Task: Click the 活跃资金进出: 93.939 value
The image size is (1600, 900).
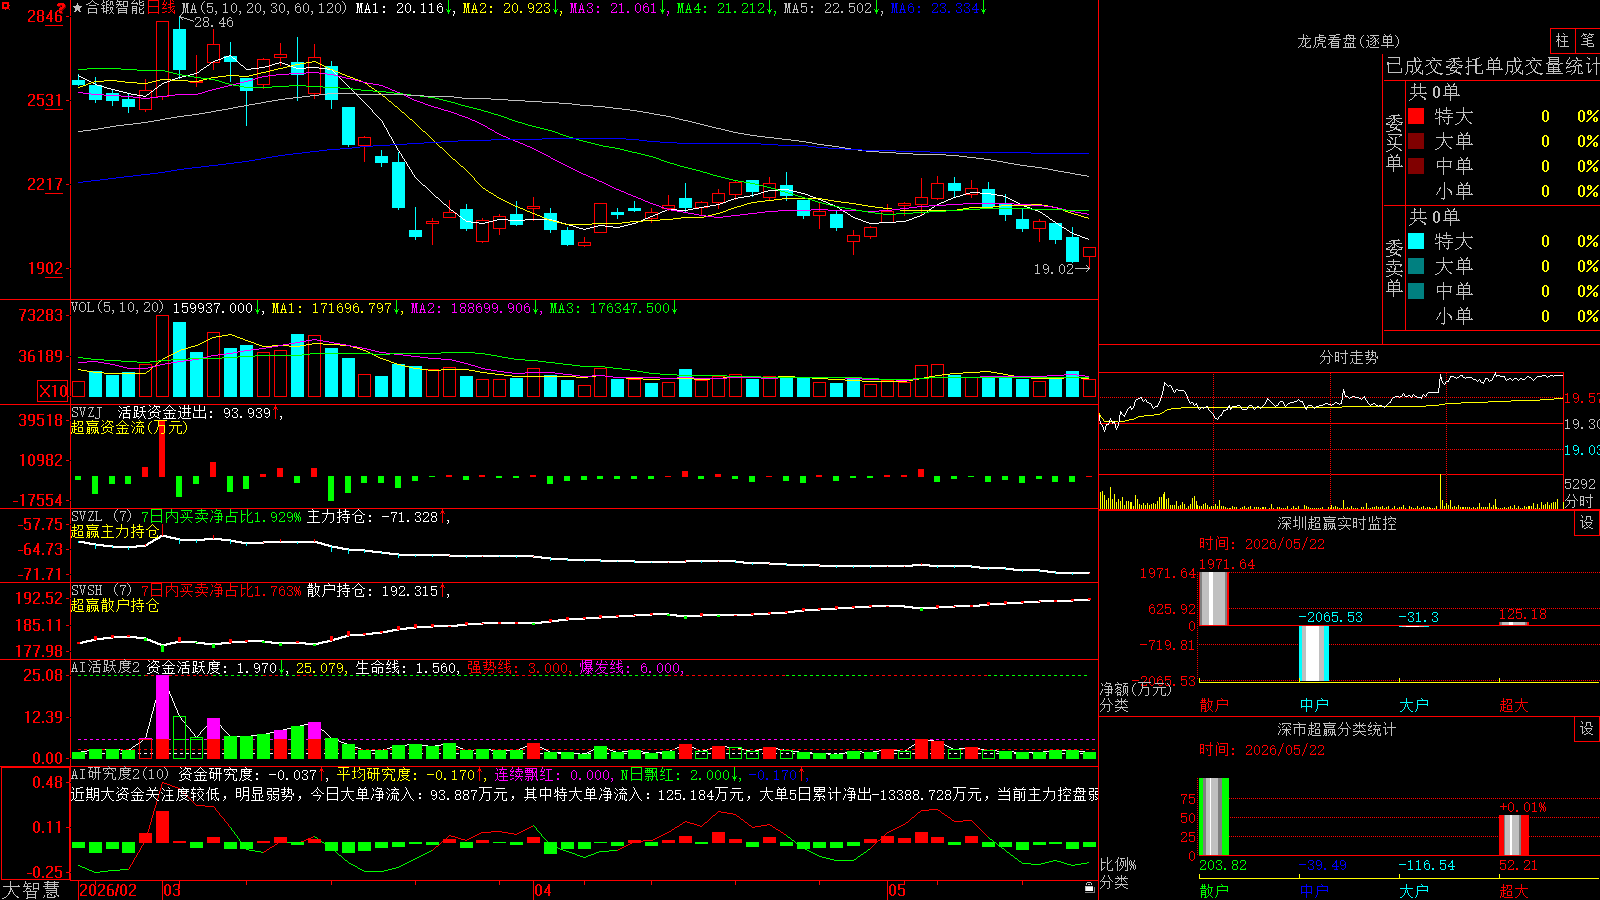Action: pos(195,412)
